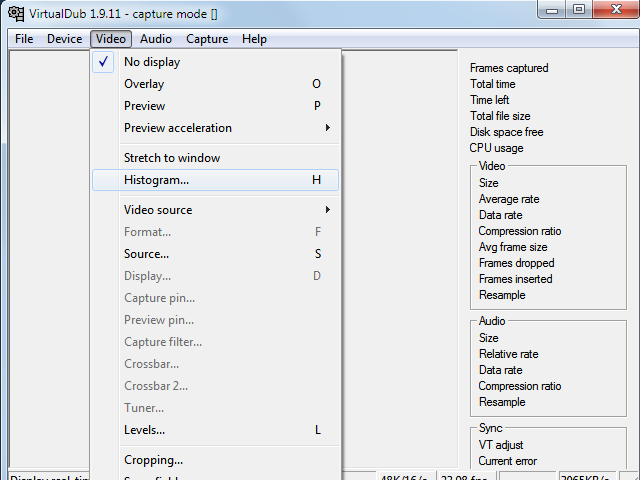Click the Frames inserted label
The image size is (640, 480).
click(515, 279)
